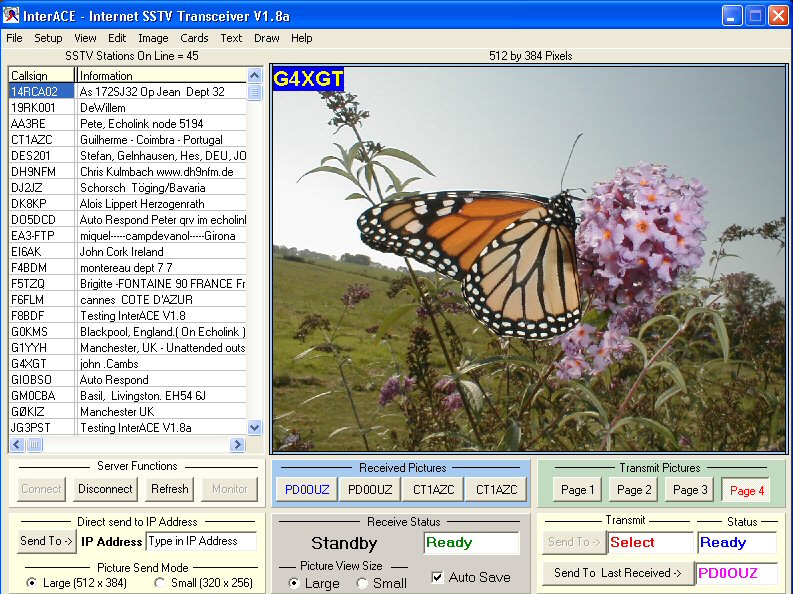Click Send To Last Received button
This screenshot has height=594, width=793.
point(618,573)
